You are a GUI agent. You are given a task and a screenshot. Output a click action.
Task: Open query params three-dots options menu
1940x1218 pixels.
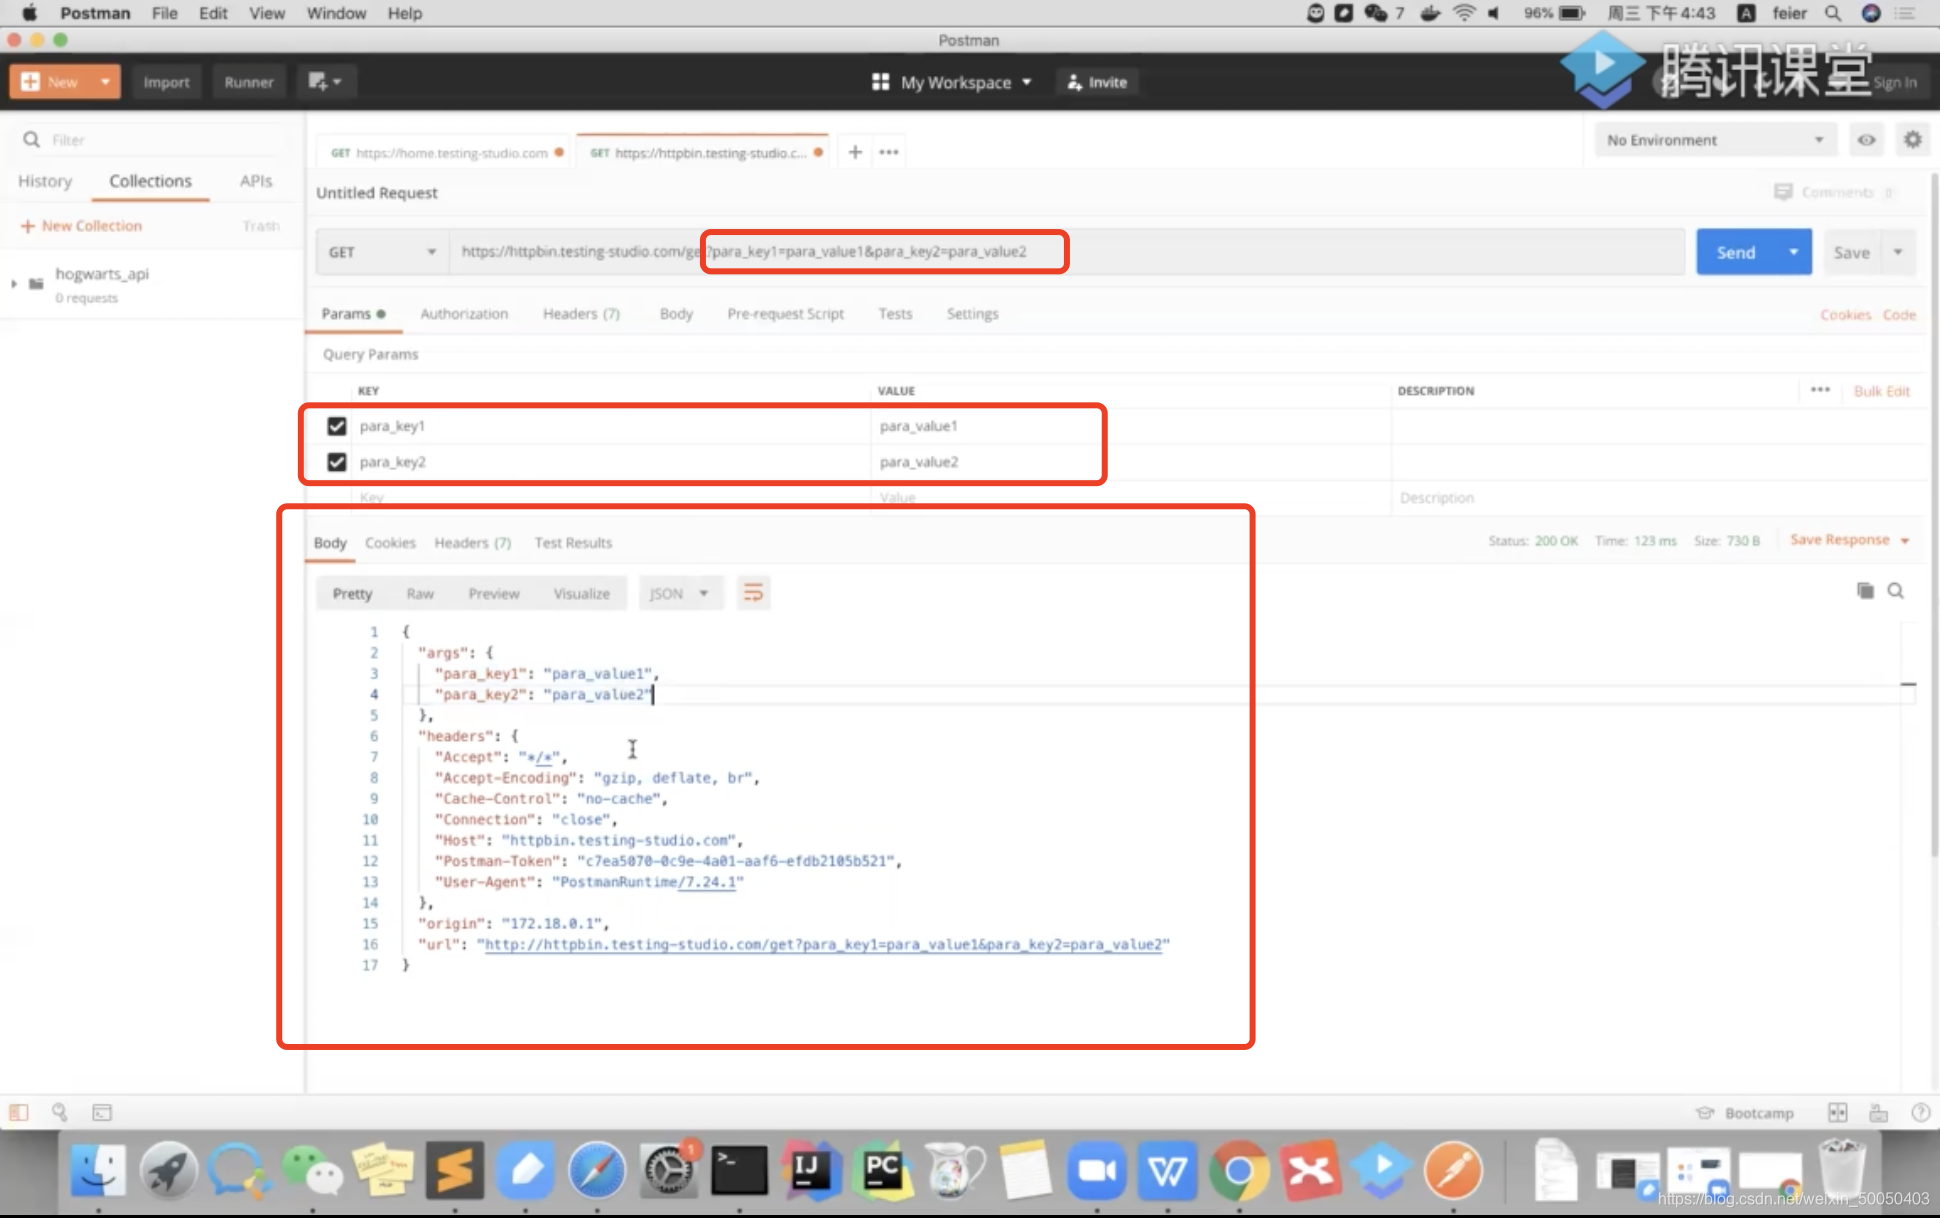[x=1820, y=390]
